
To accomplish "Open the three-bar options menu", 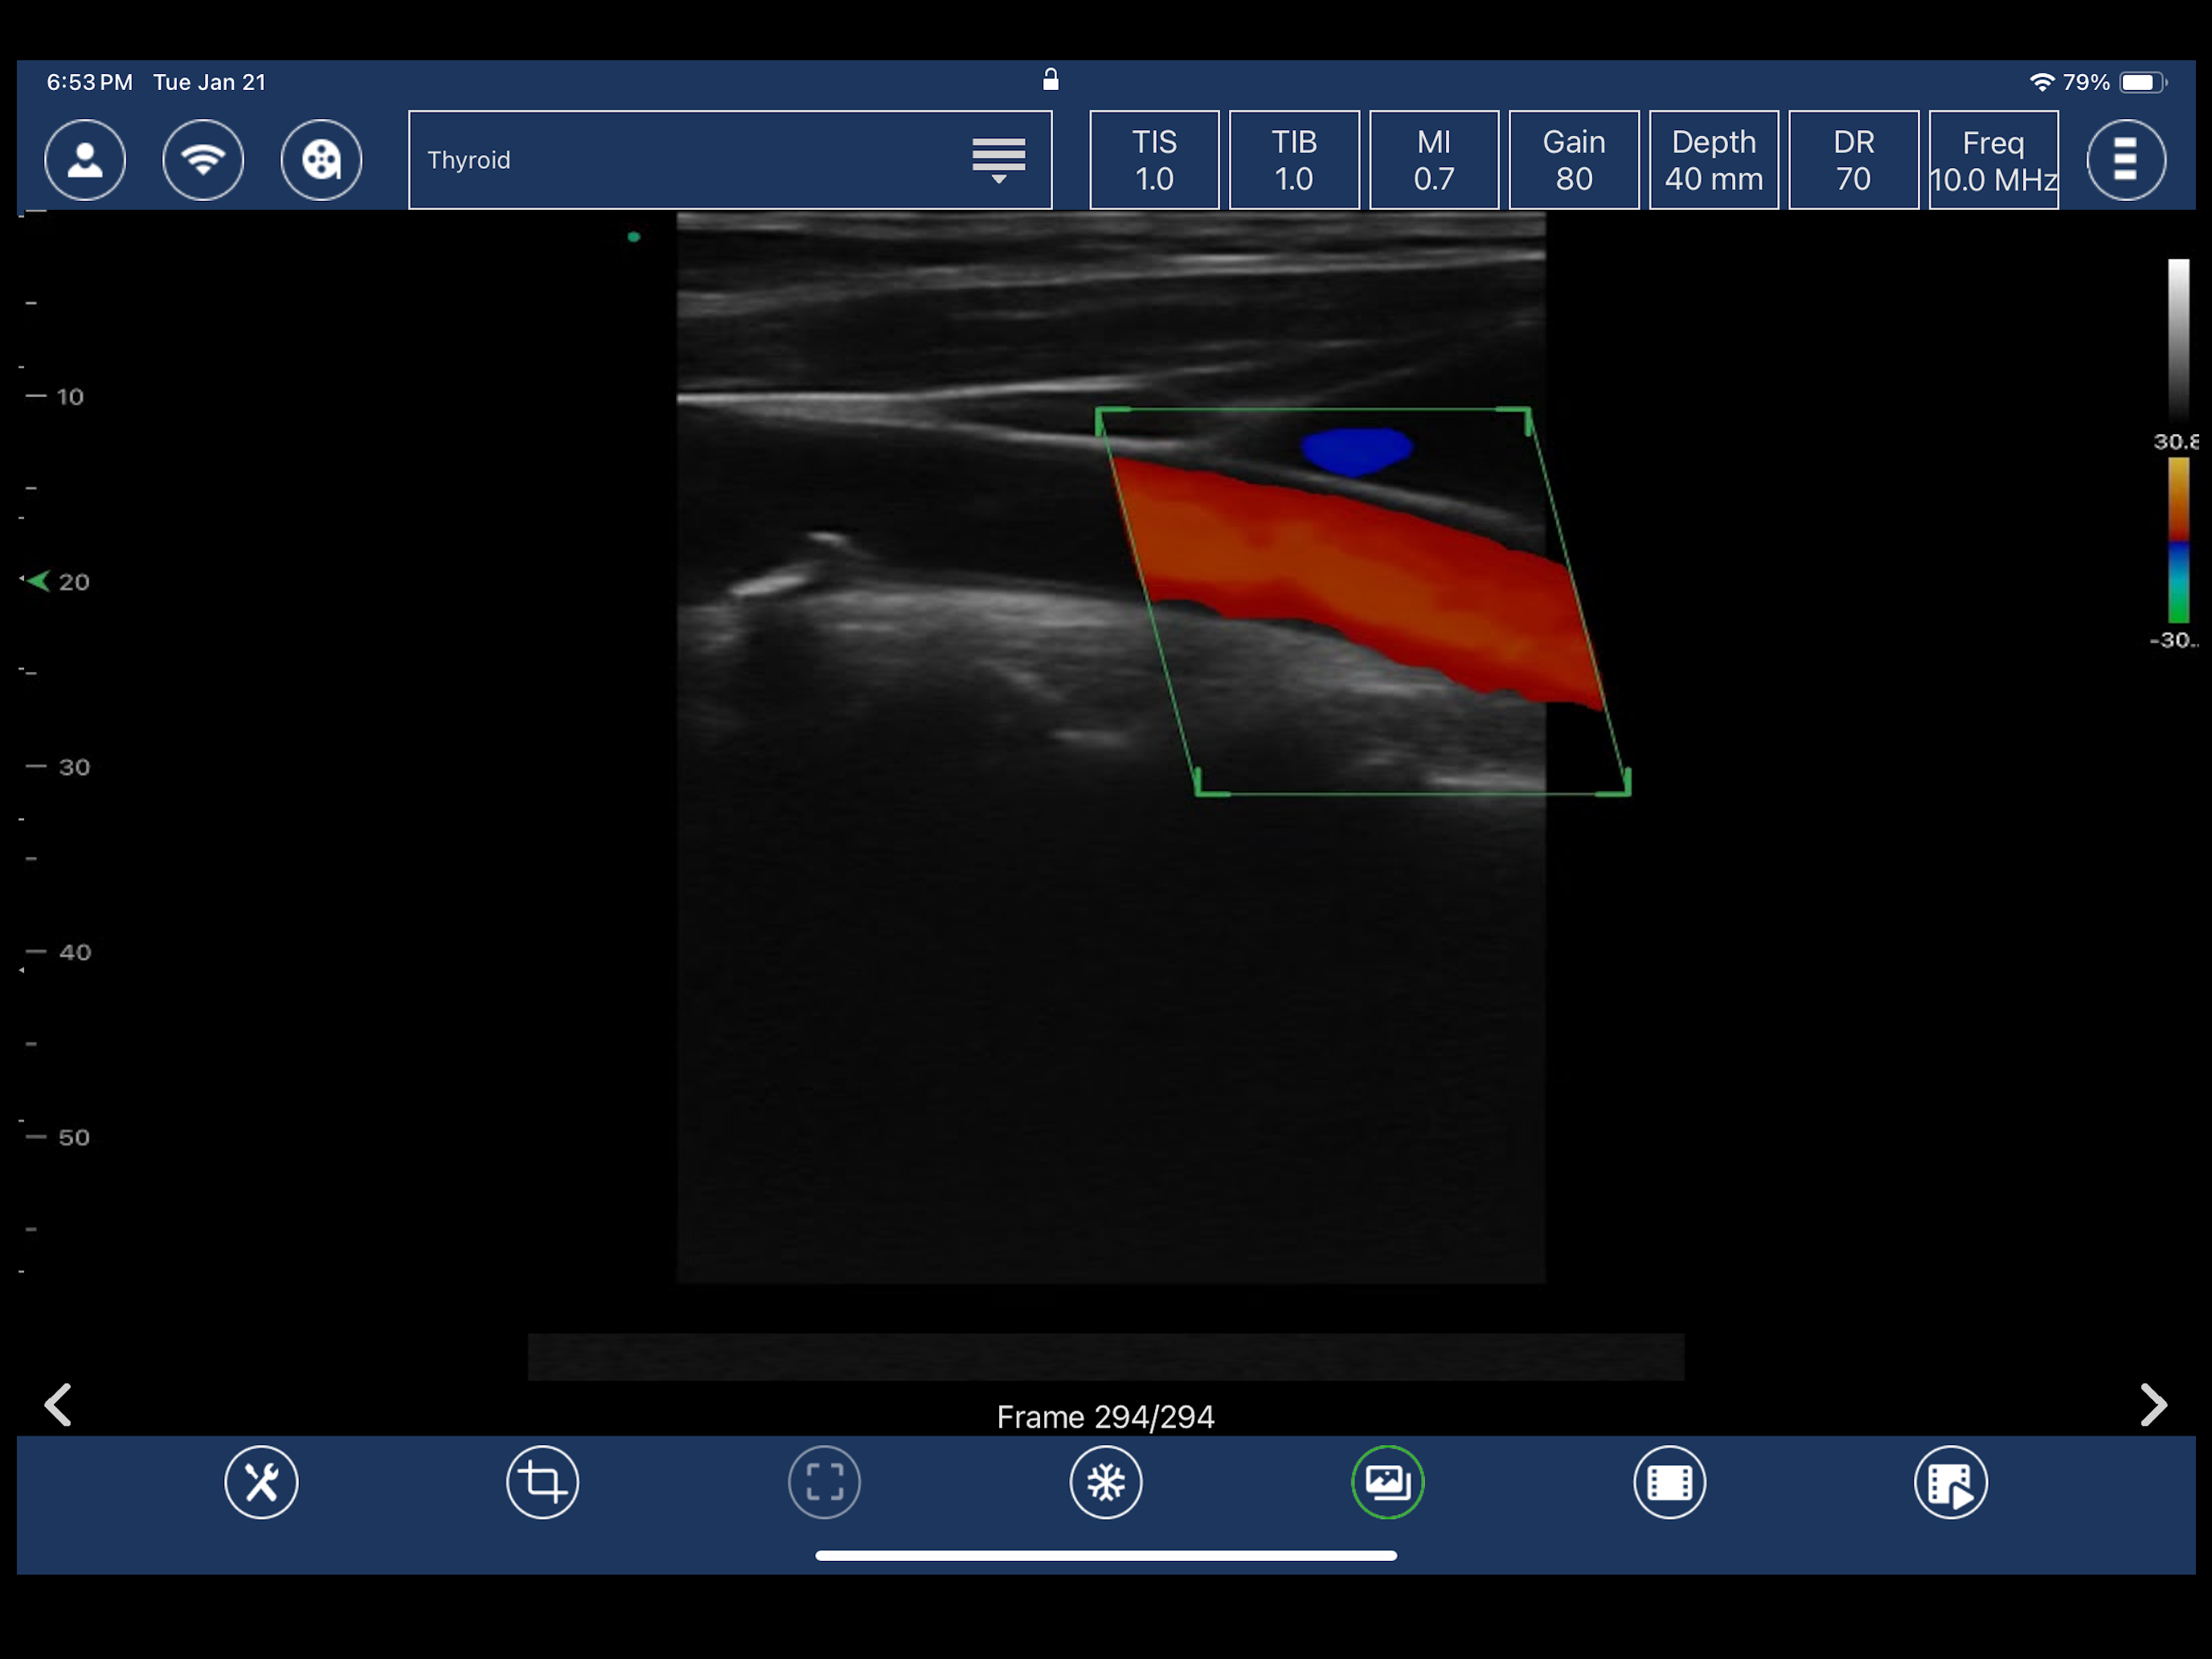I will (2126, 160).
